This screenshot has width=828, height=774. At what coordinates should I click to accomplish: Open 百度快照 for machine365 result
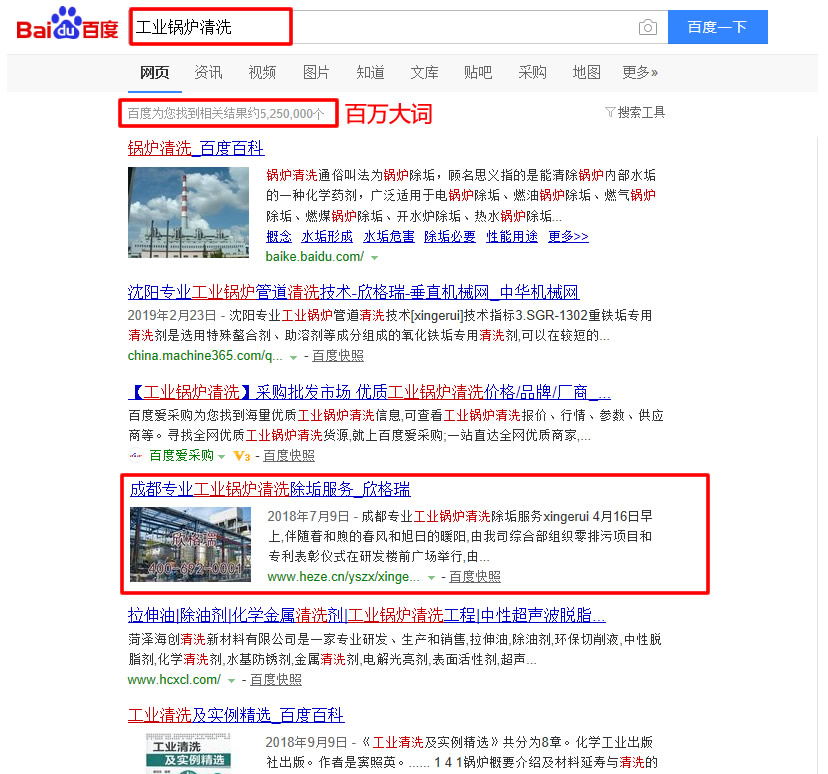338,356
